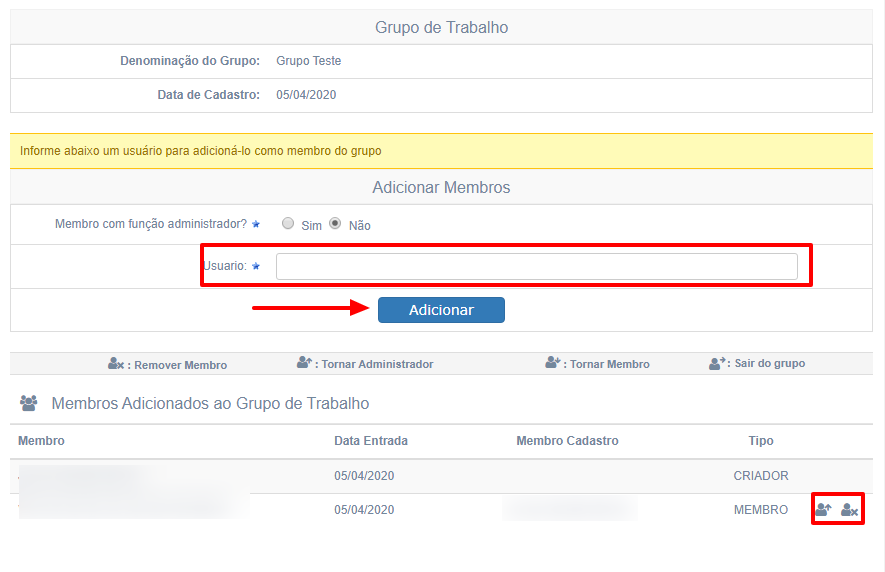Viewport: 885px width, 572px height.
Task: Click the yellow information notice banner
Action: pos(441,151)
